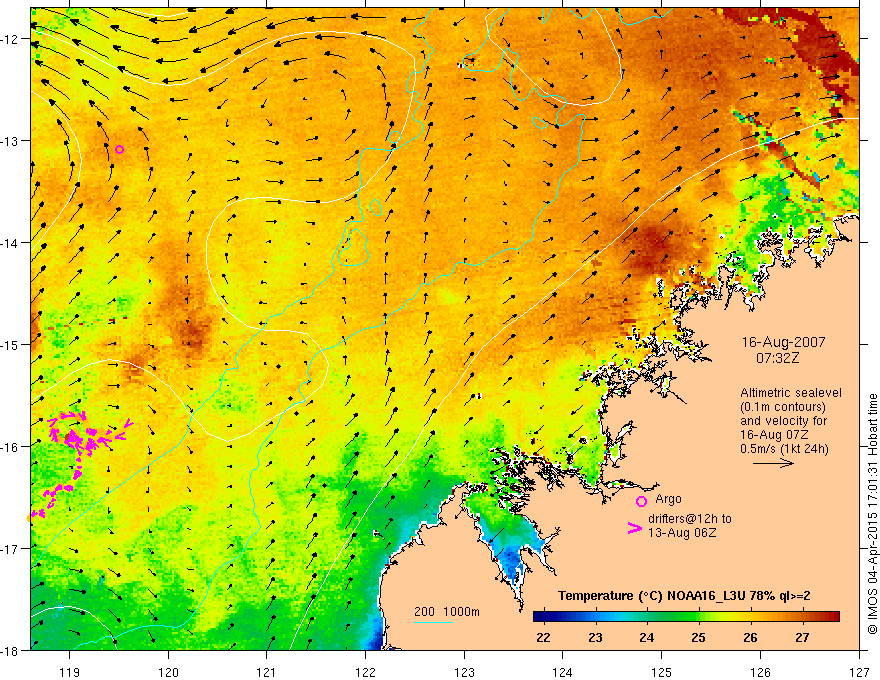
Task: Click the '200 1000m' bathymetry label
Action: (x=447, y=612)
